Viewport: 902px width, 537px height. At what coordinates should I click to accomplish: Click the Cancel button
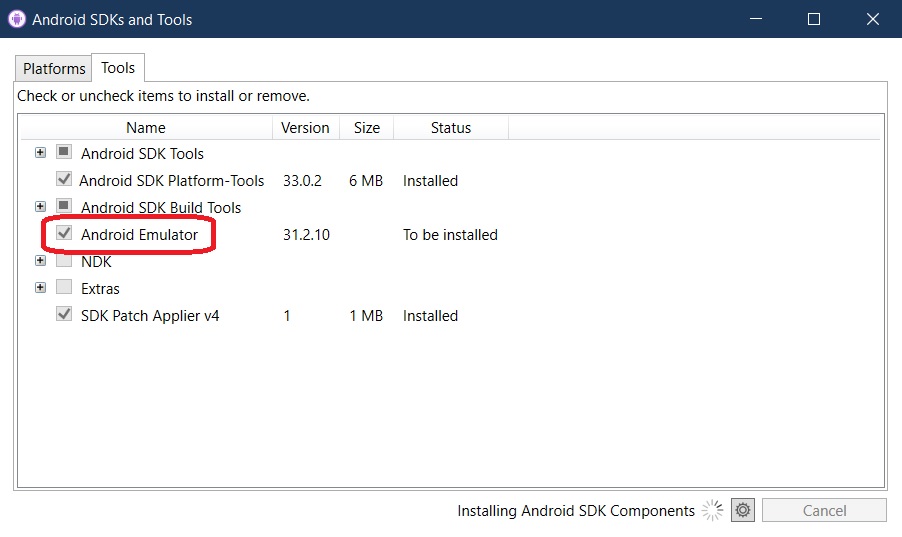pyautogui.click(x=824, y=511)
